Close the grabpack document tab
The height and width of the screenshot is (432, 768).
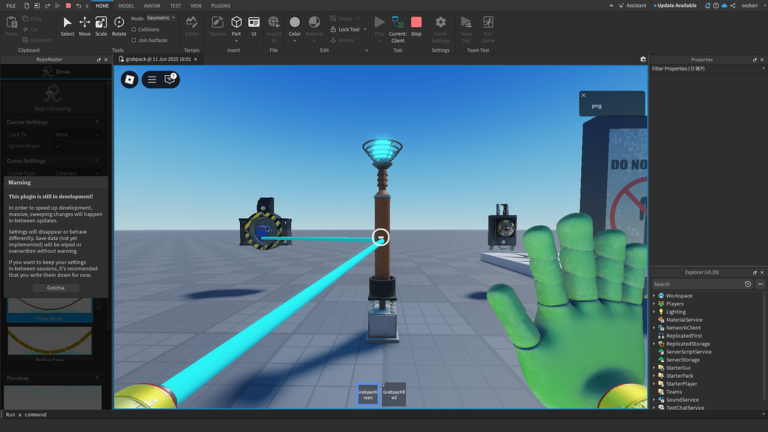195,59
